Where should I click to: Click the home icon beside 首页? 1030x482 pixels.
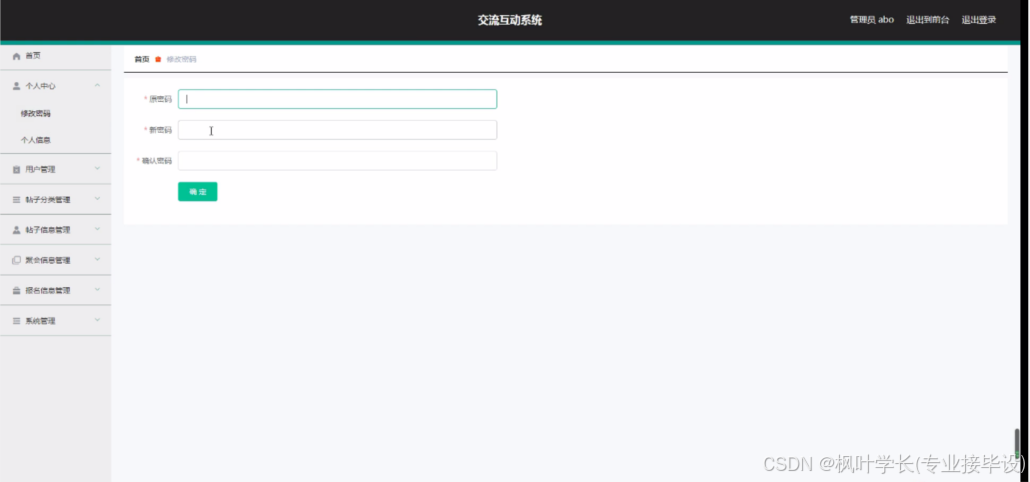pos(16,56)
